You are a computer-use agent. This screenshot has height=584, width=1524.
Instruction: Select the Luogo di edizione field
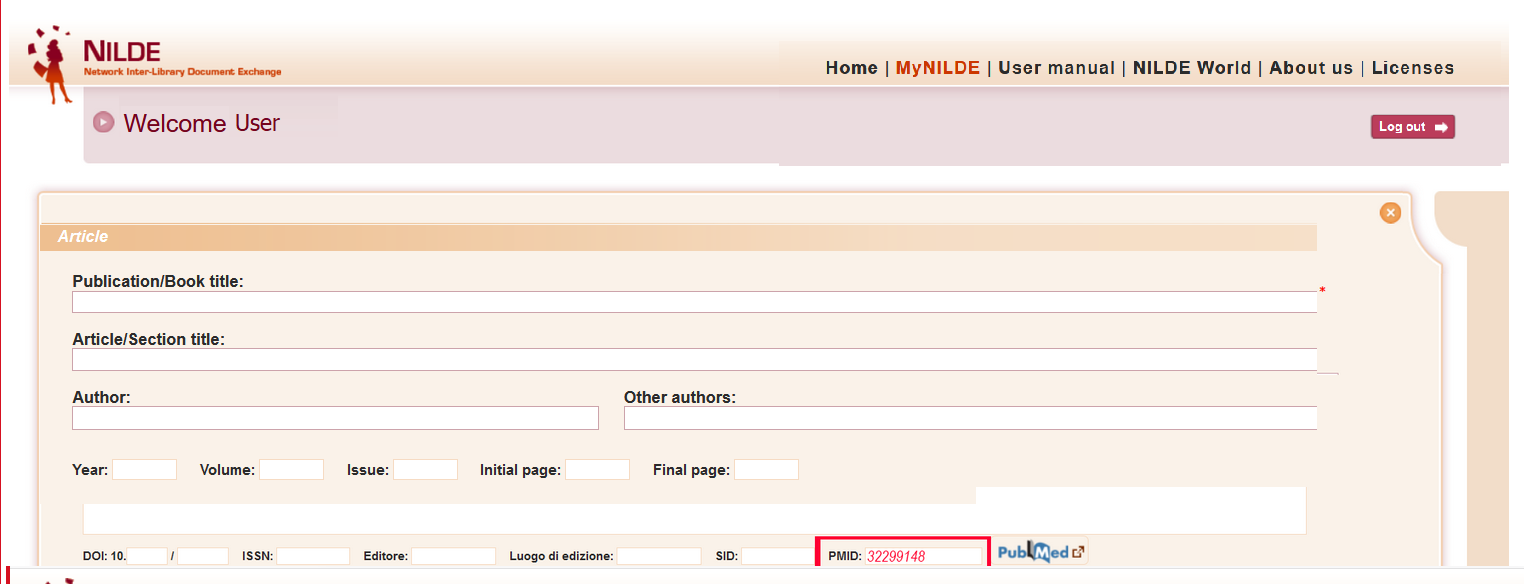[x=659, y=556]
